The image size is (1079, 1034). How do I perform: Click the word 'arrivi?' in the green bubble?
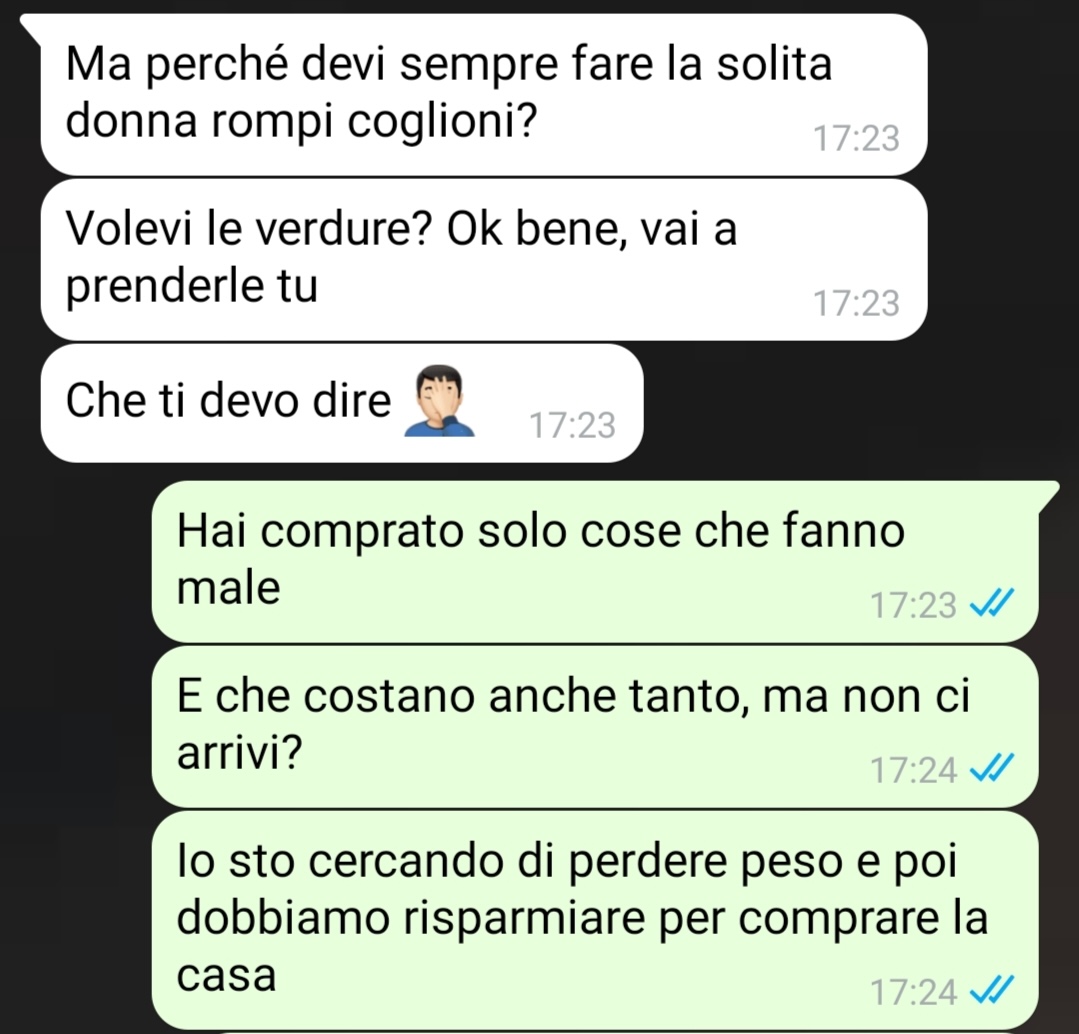(239, 754)
